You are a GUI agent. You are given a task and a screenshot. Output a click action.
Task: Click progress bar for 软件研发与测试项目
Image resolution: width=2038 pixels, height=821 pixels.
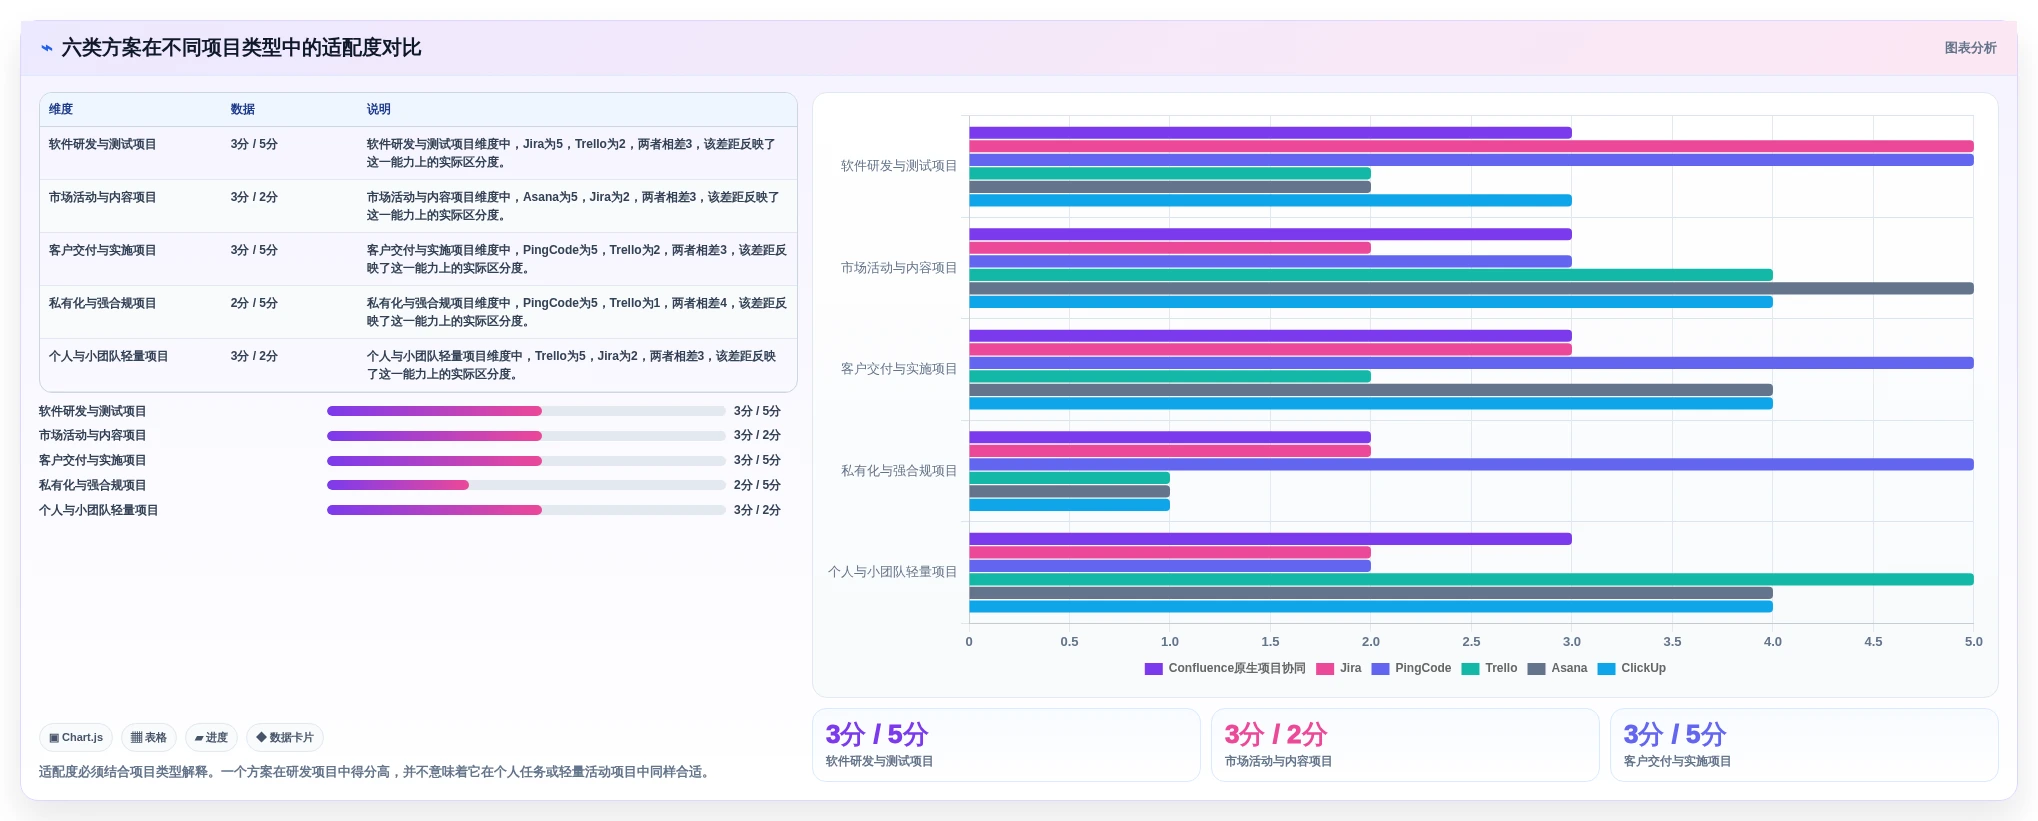(526, 411)
